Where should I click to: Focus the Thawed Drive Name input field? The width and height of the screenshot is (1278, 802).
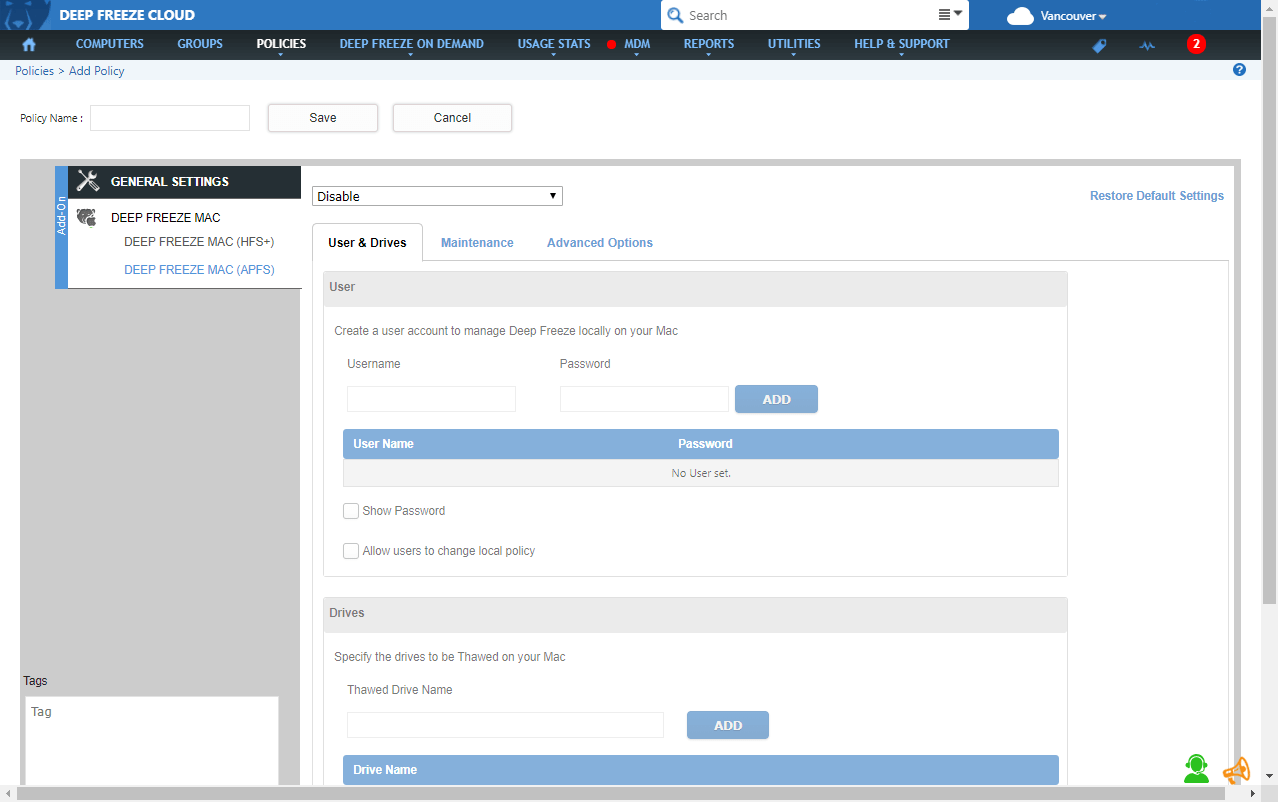click(505, 725)
